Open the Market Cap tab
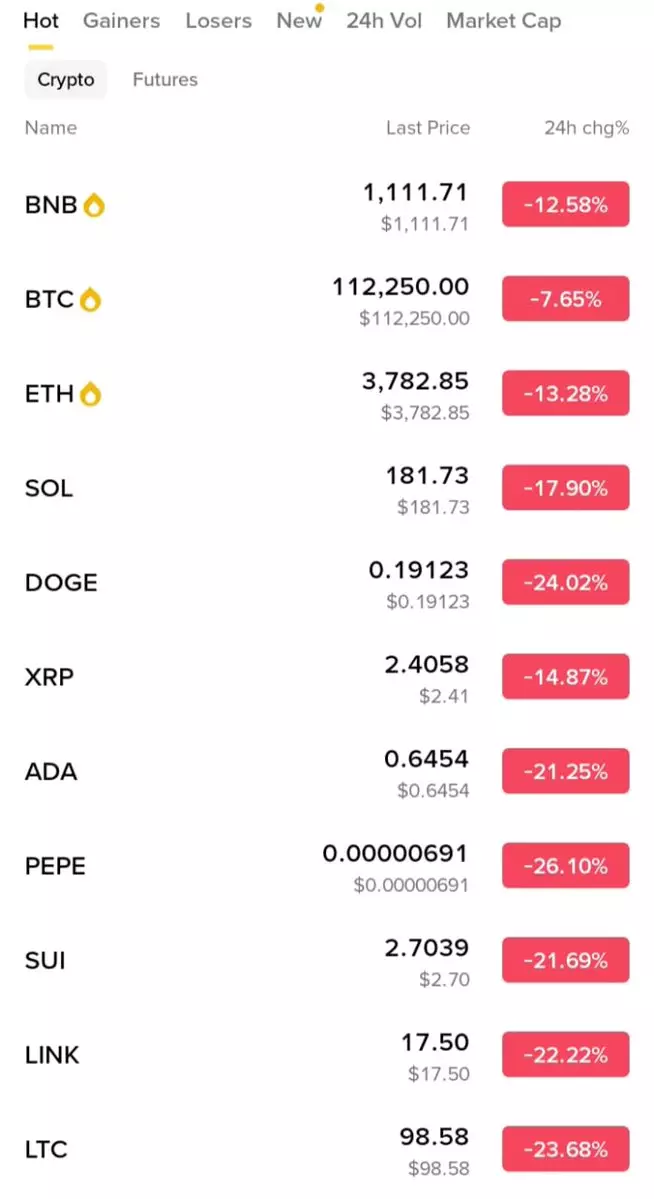Image resolution: width=654 pixels, height=1199 pixels. click(503, 21)
